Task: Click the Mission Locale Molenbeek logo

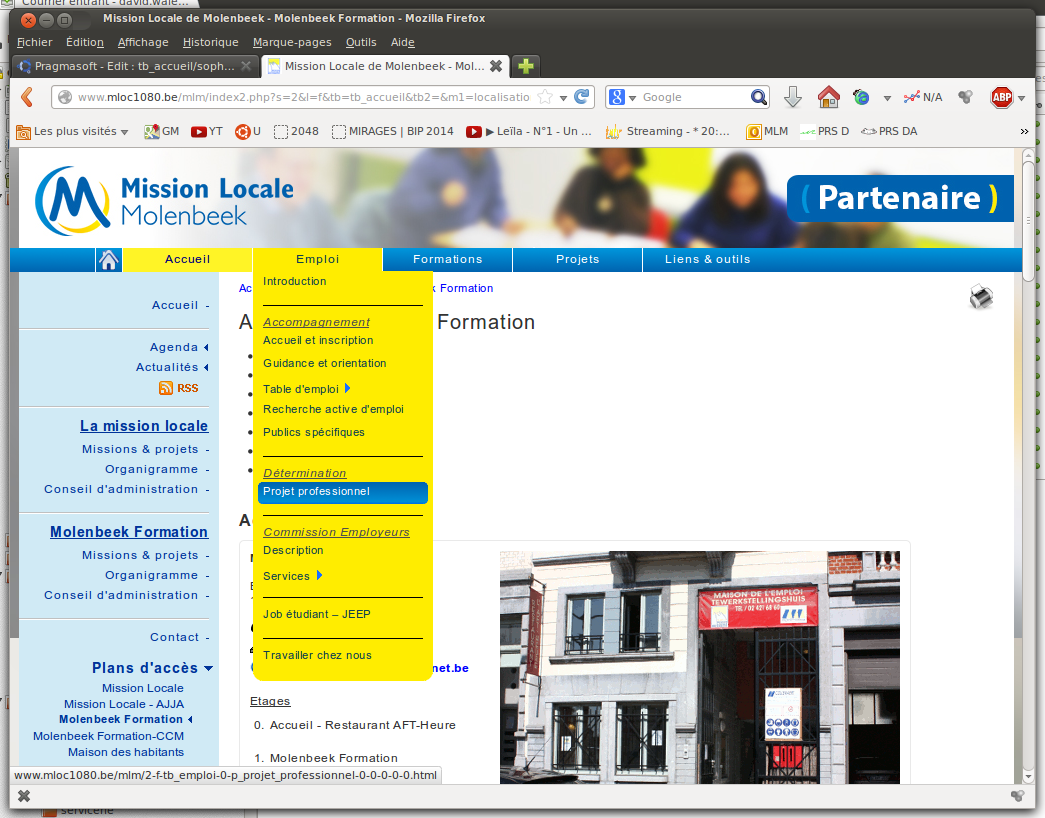Action: [164, 199]
